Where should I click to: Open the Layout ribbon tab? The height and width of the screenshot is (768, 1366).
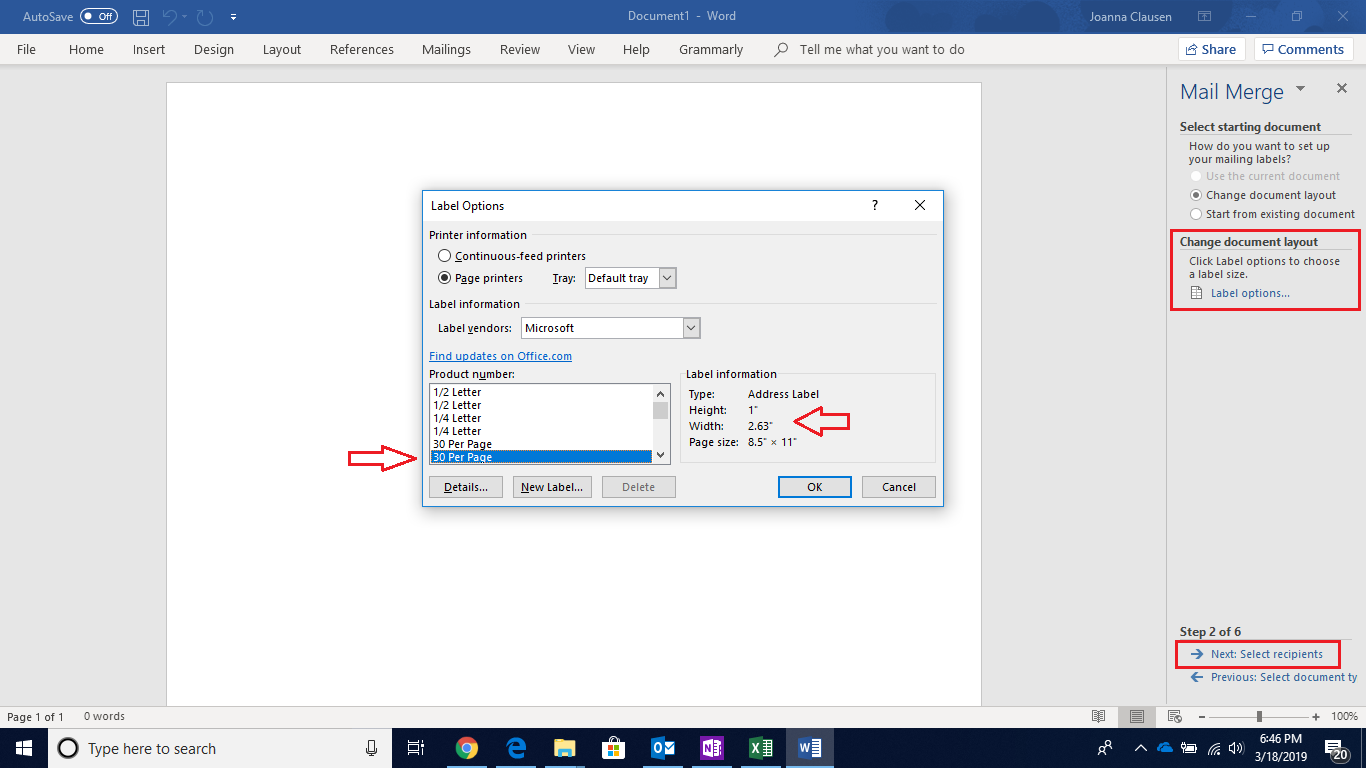click(x=282, y=49)
